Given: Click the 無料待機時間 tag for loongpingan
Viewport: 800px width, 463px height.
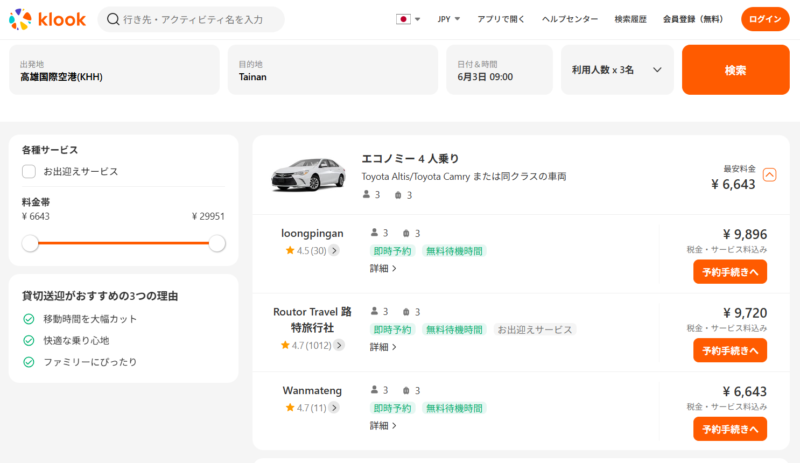Looking at the screenshot, I should coord(454,251).
